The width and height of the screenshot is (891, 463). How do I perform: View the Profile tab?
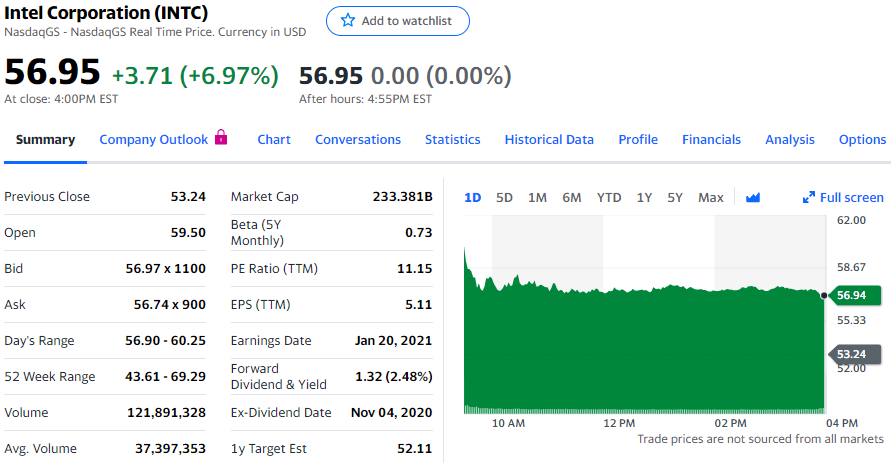point(638,140)
